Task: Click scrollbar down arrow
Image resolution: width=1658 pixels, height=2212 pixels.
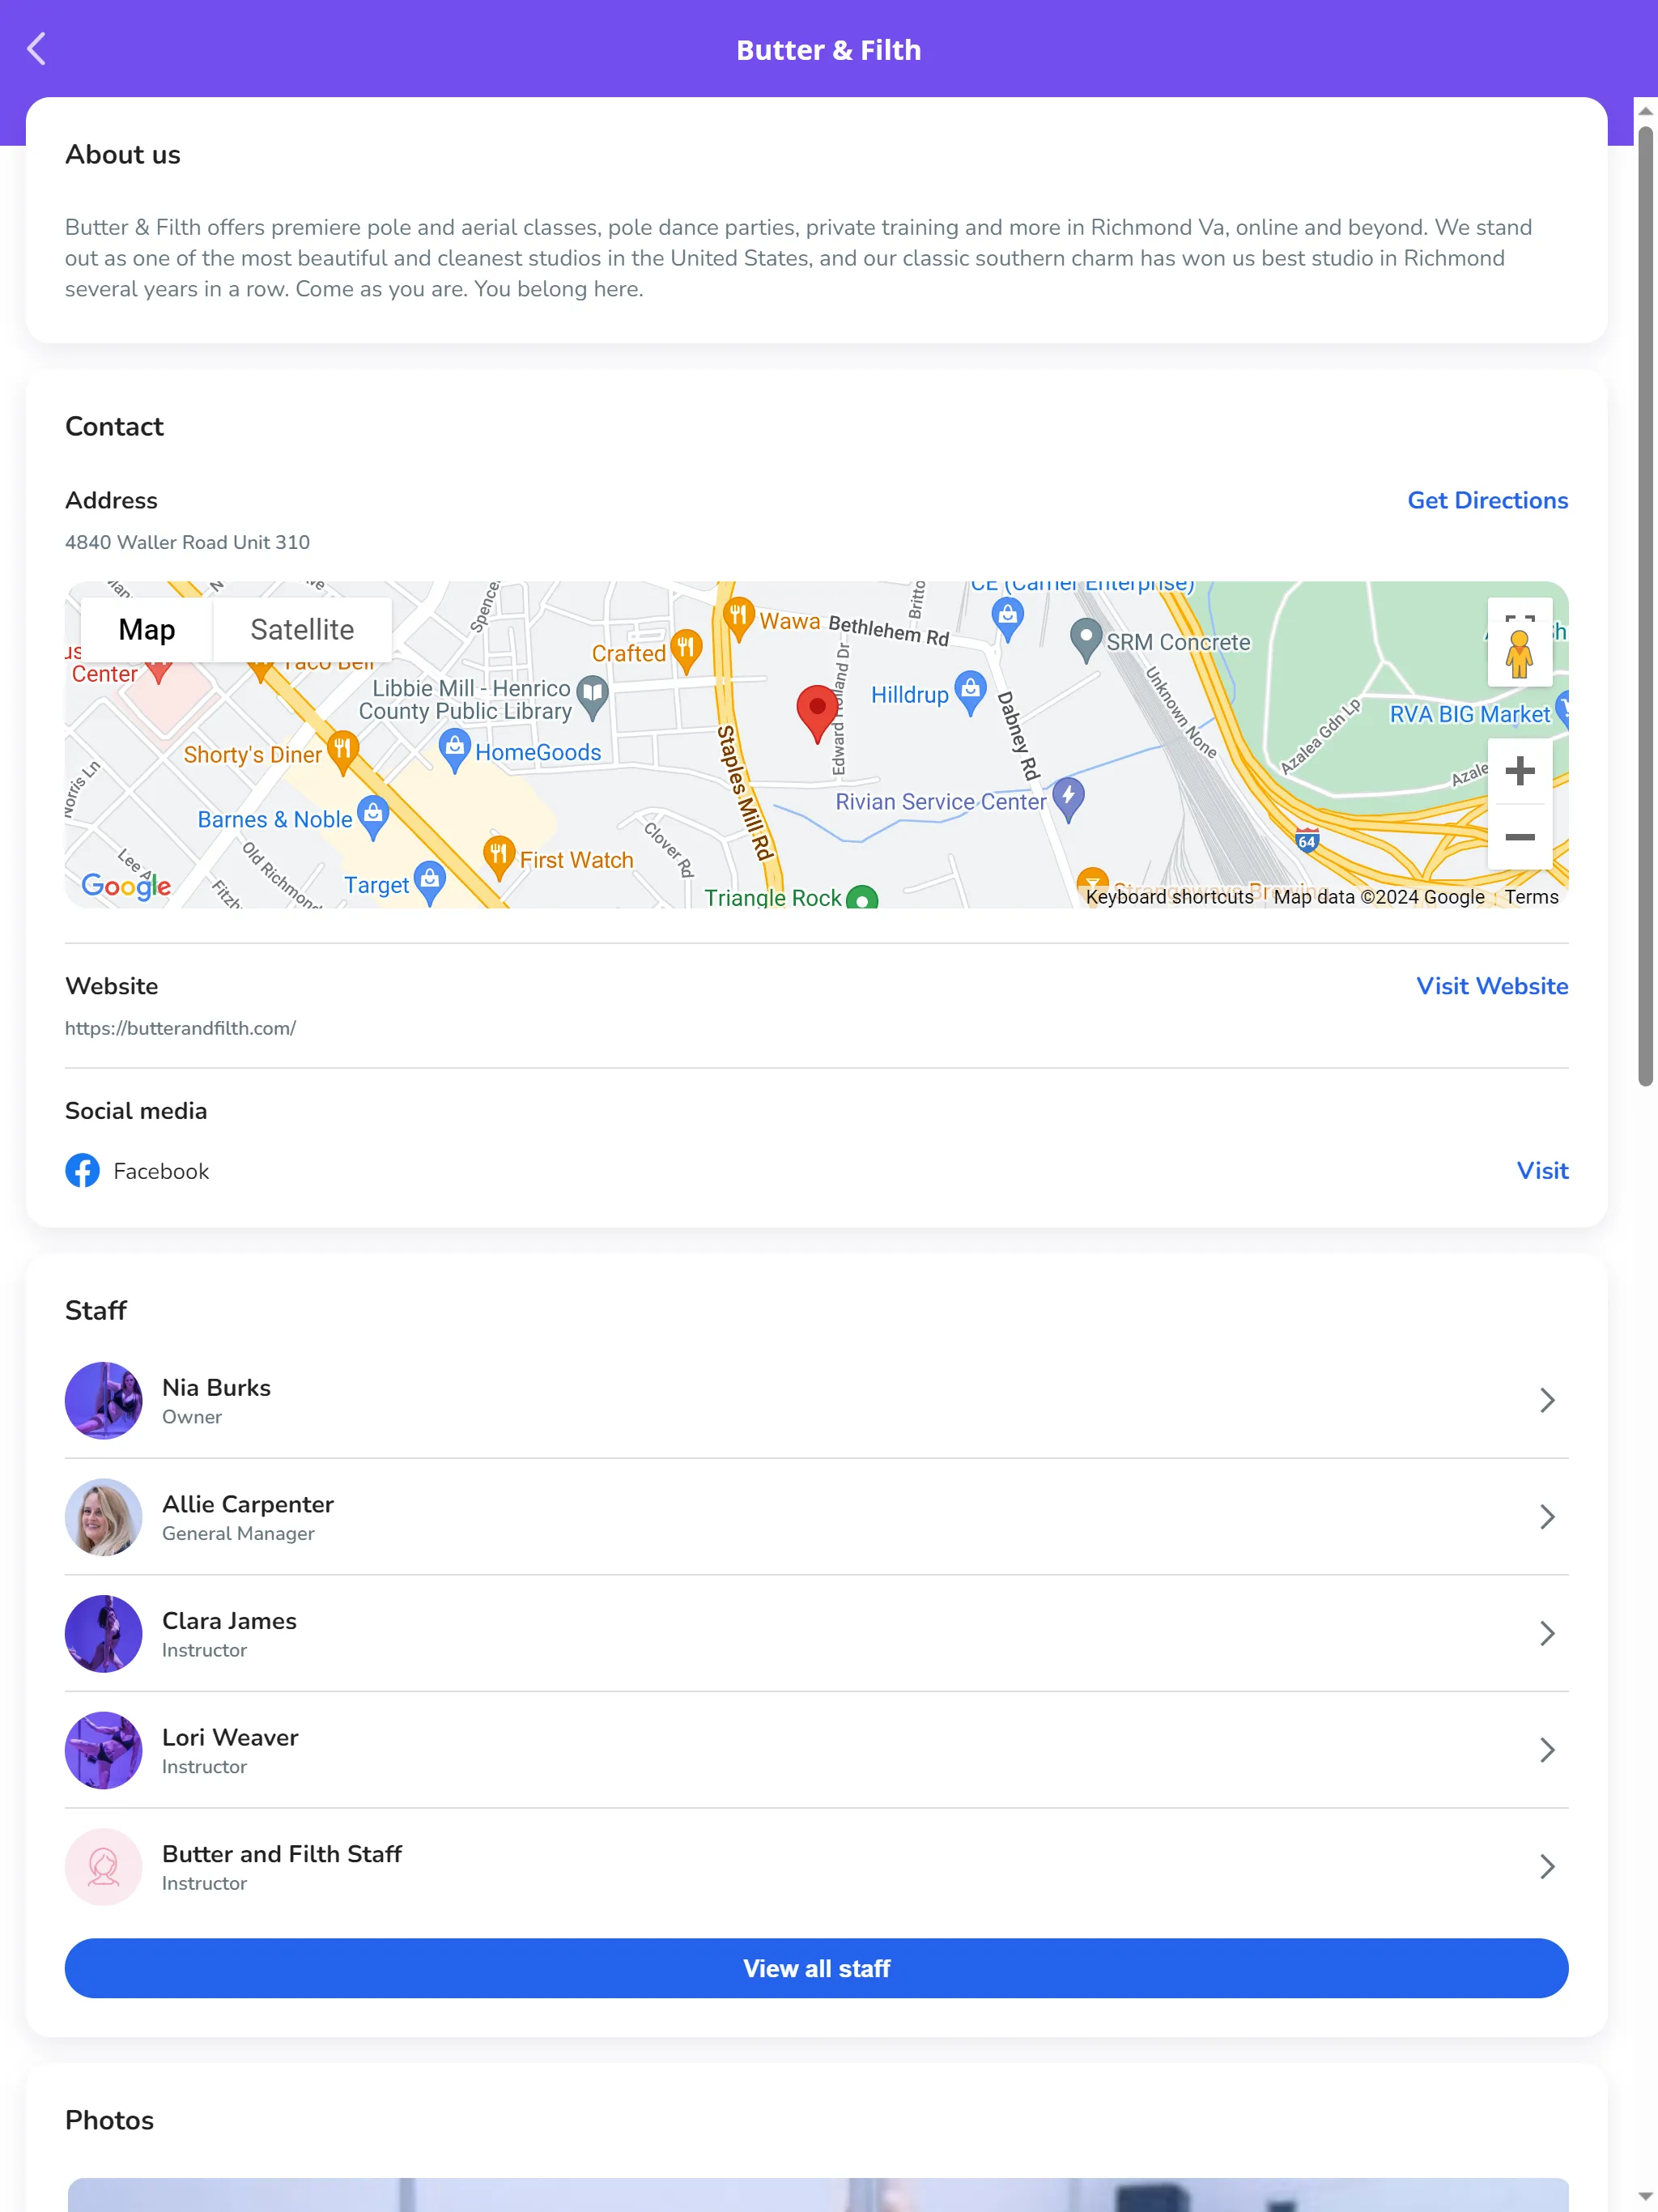Action: click(x=1645, y=2196)
